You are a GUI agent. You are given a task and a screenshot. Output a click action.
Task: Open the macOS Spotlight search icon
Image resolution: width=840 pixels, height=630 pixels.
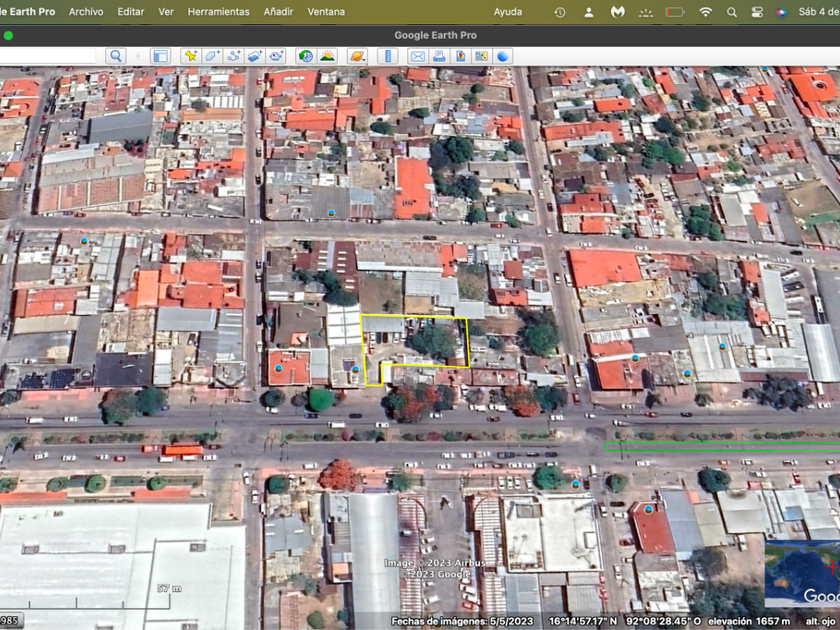(731, 12)
